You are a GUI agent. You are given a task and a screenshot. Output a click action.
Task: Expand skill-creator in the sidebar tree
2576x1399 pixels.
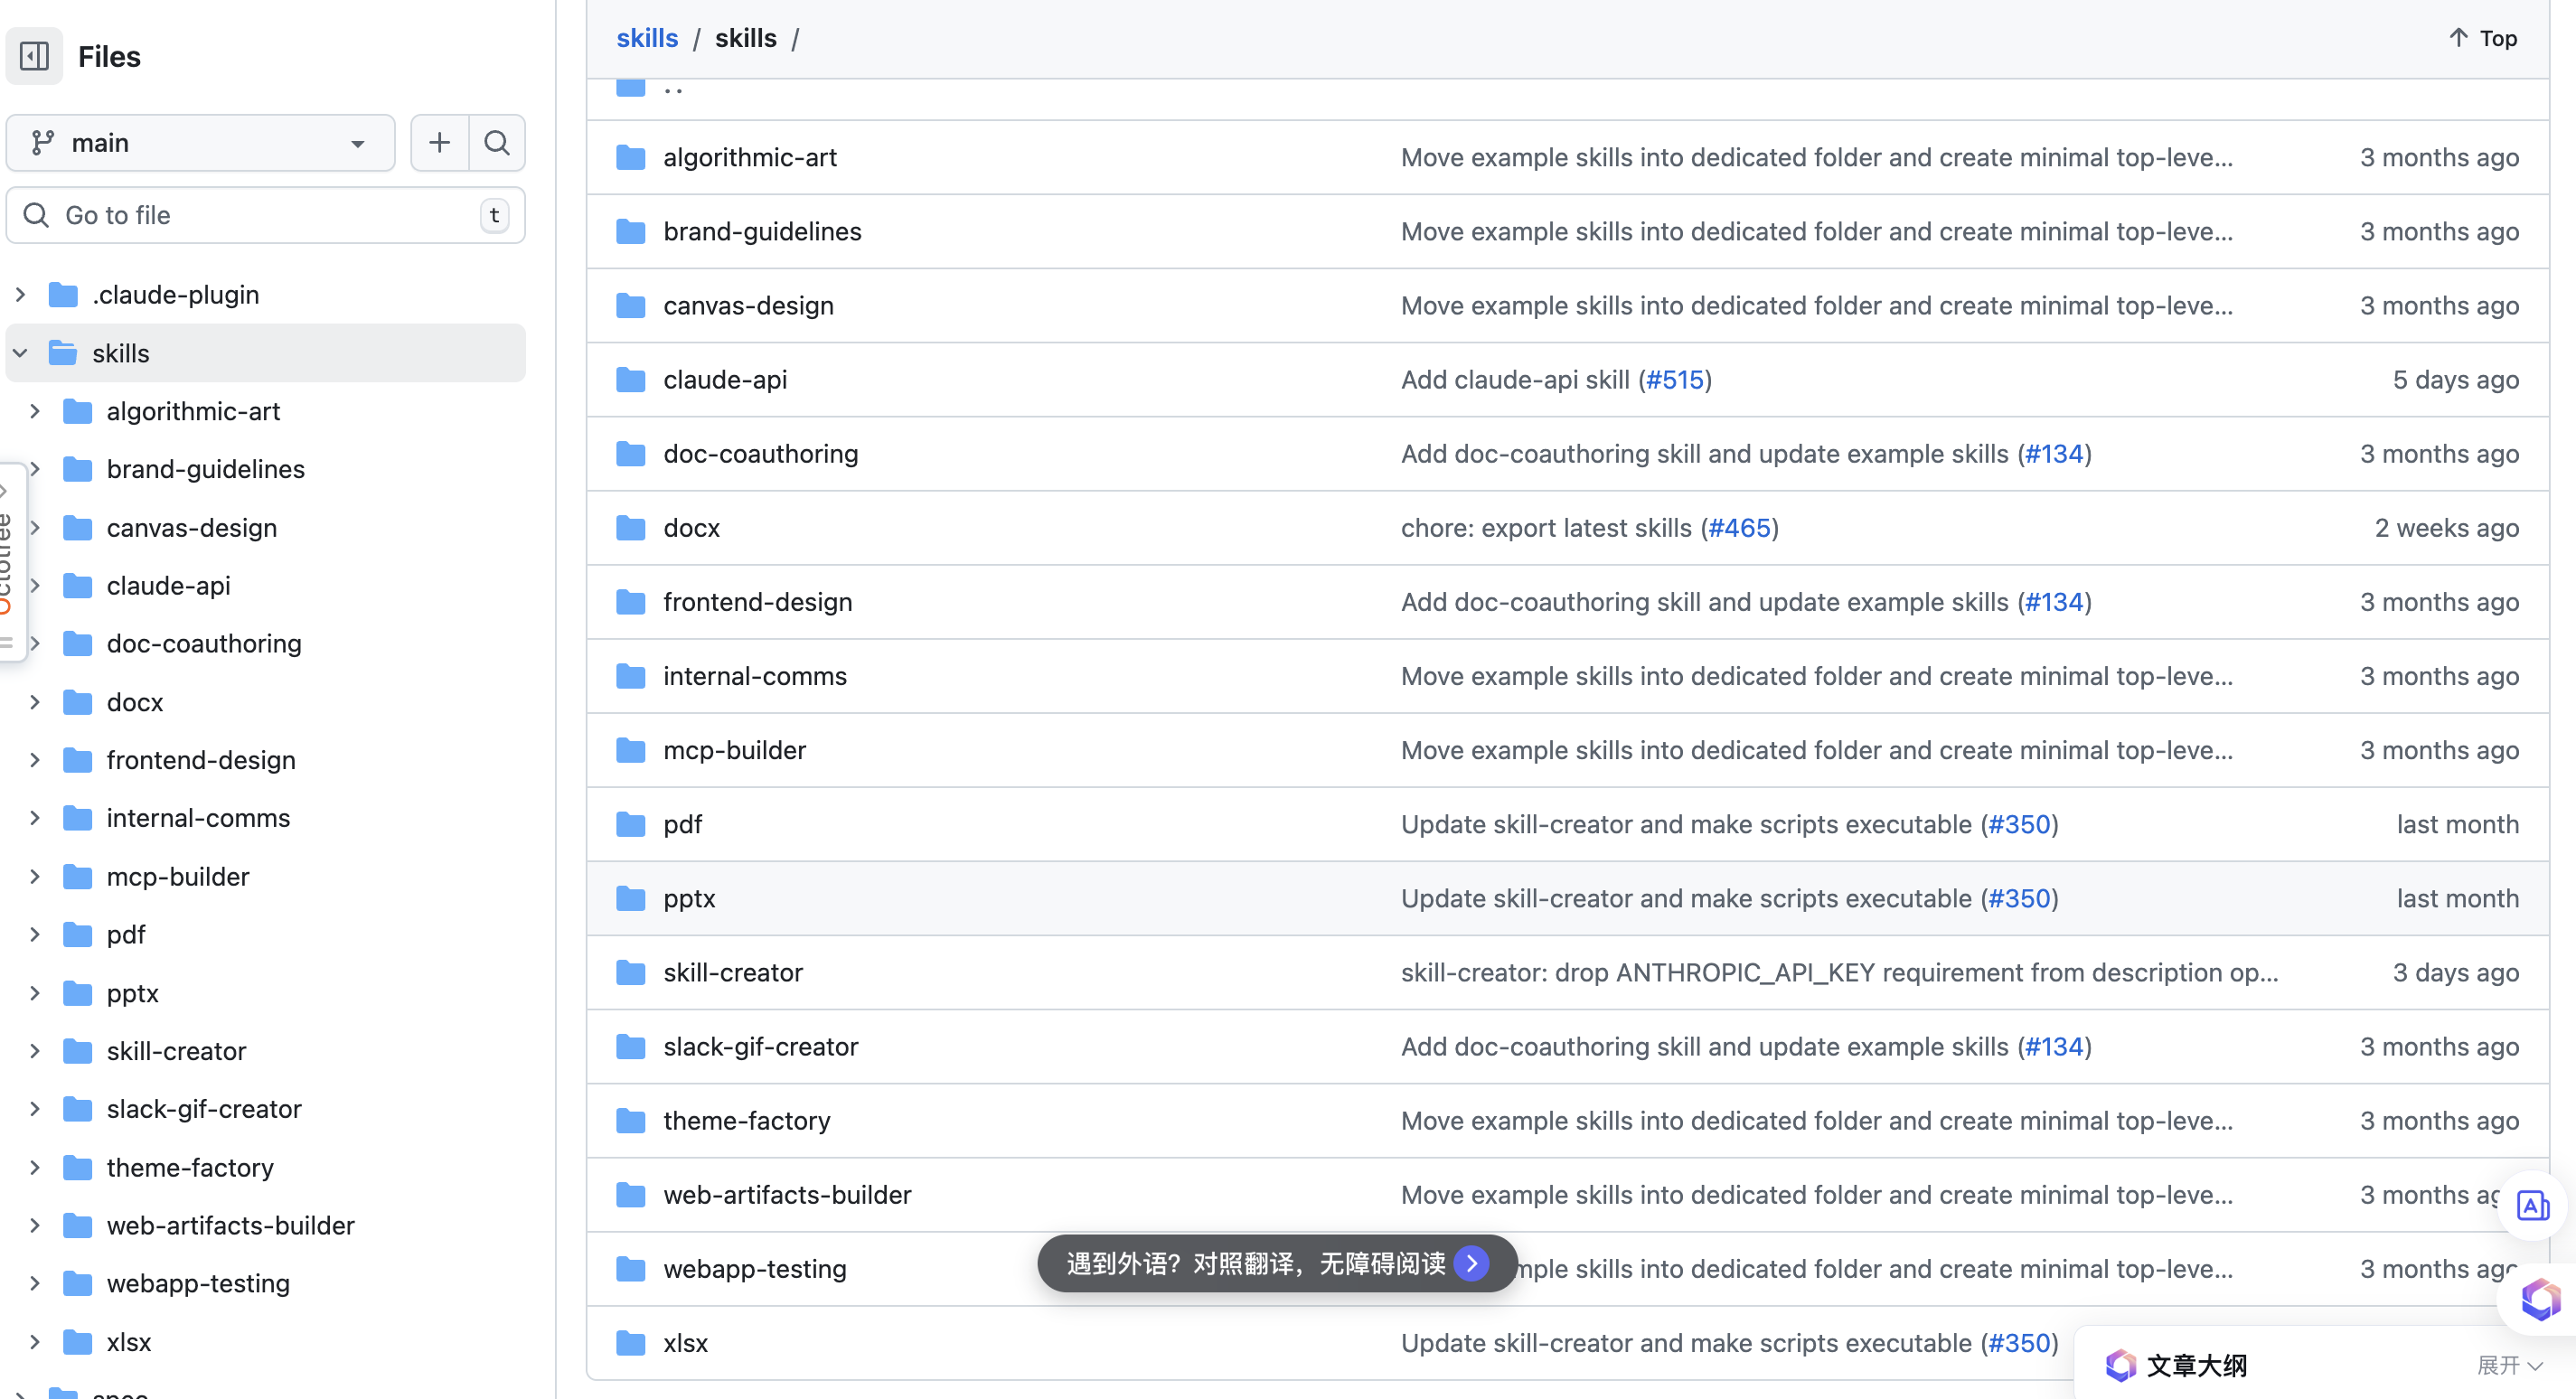(x=35, y=1051)
